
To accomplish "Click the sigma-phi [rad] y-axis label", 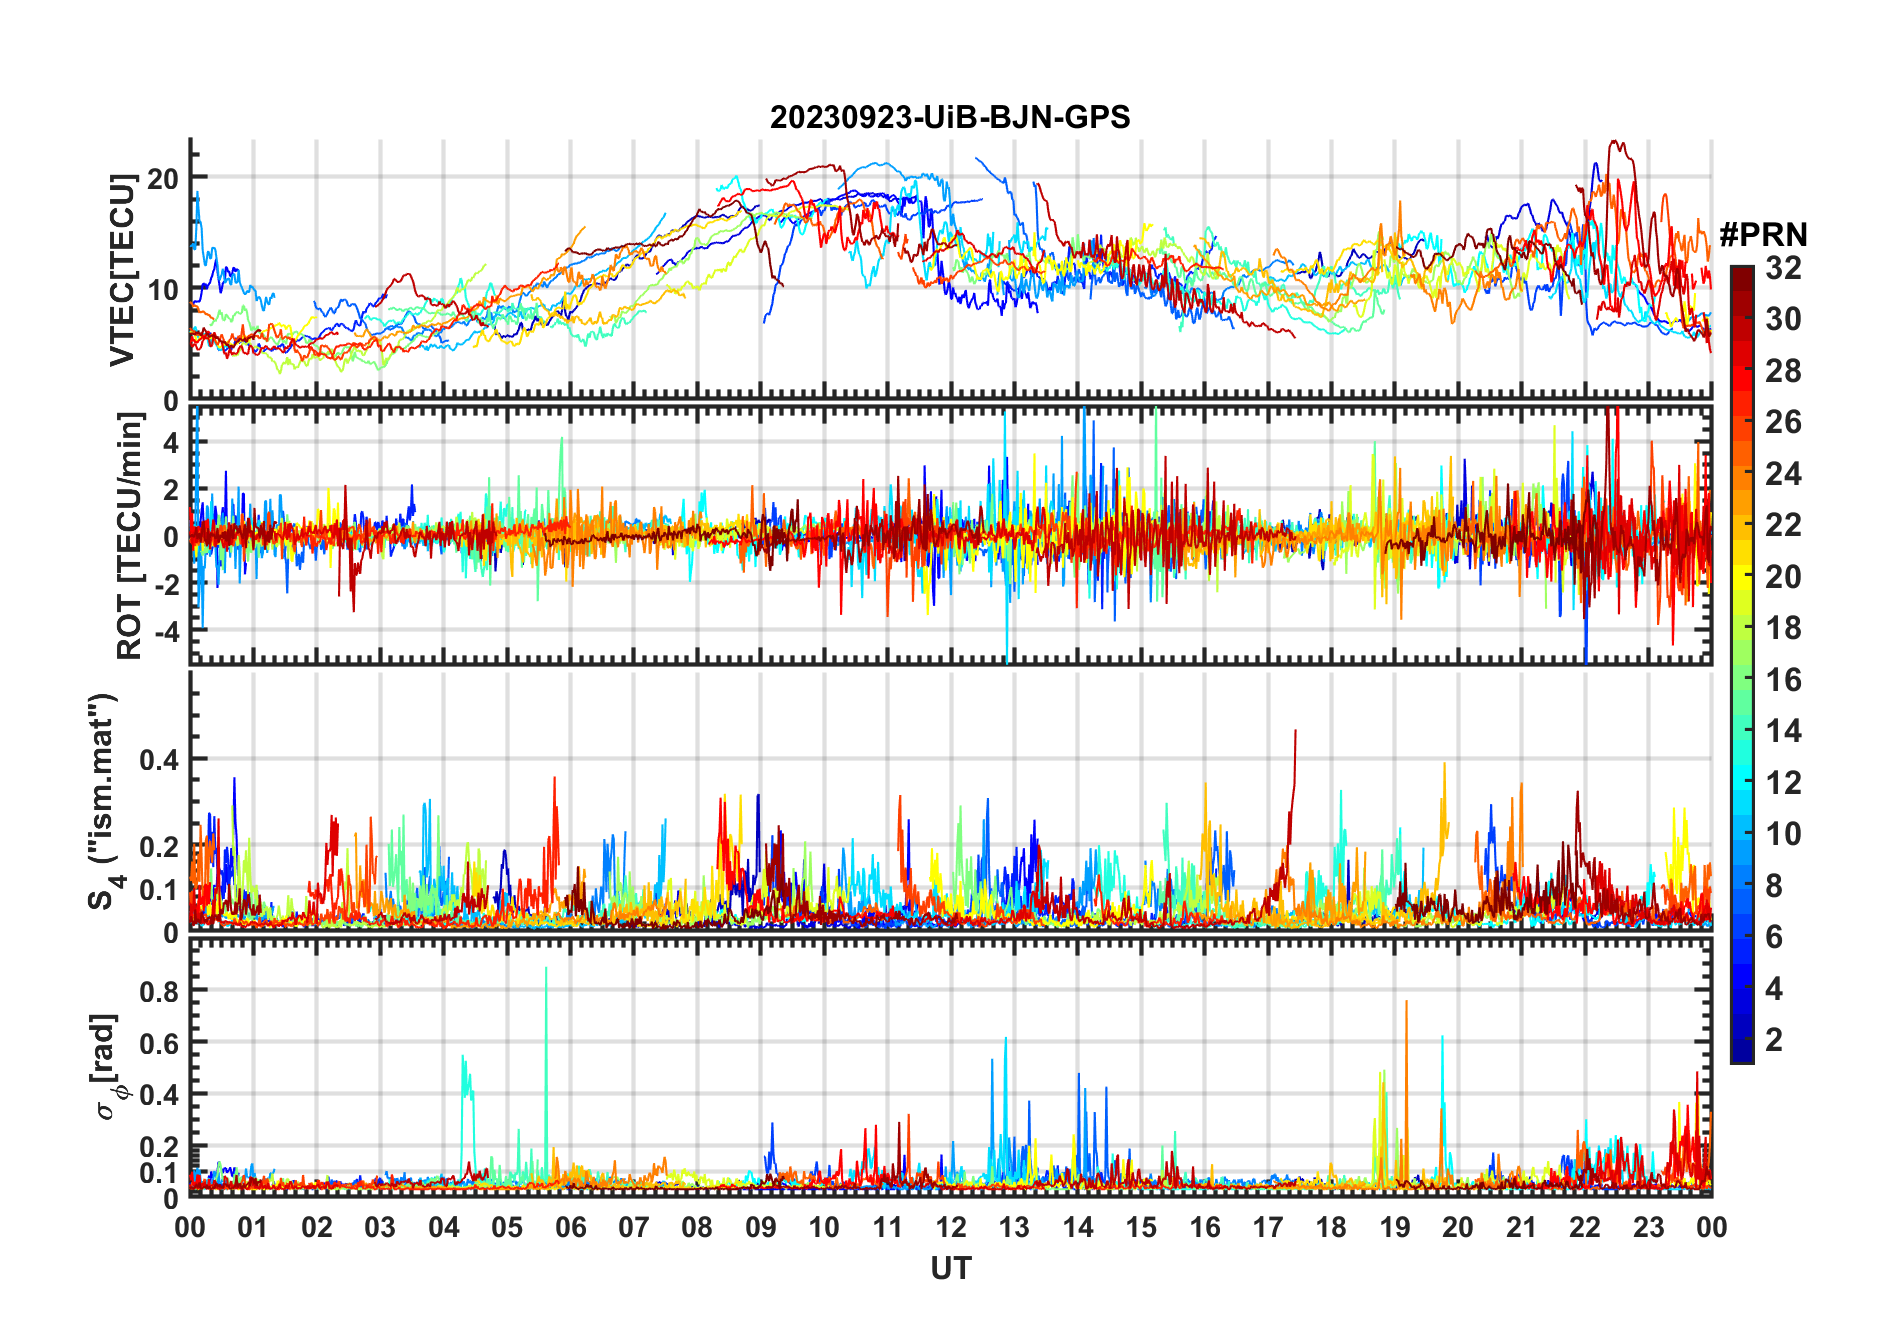I will (107, 1066).
